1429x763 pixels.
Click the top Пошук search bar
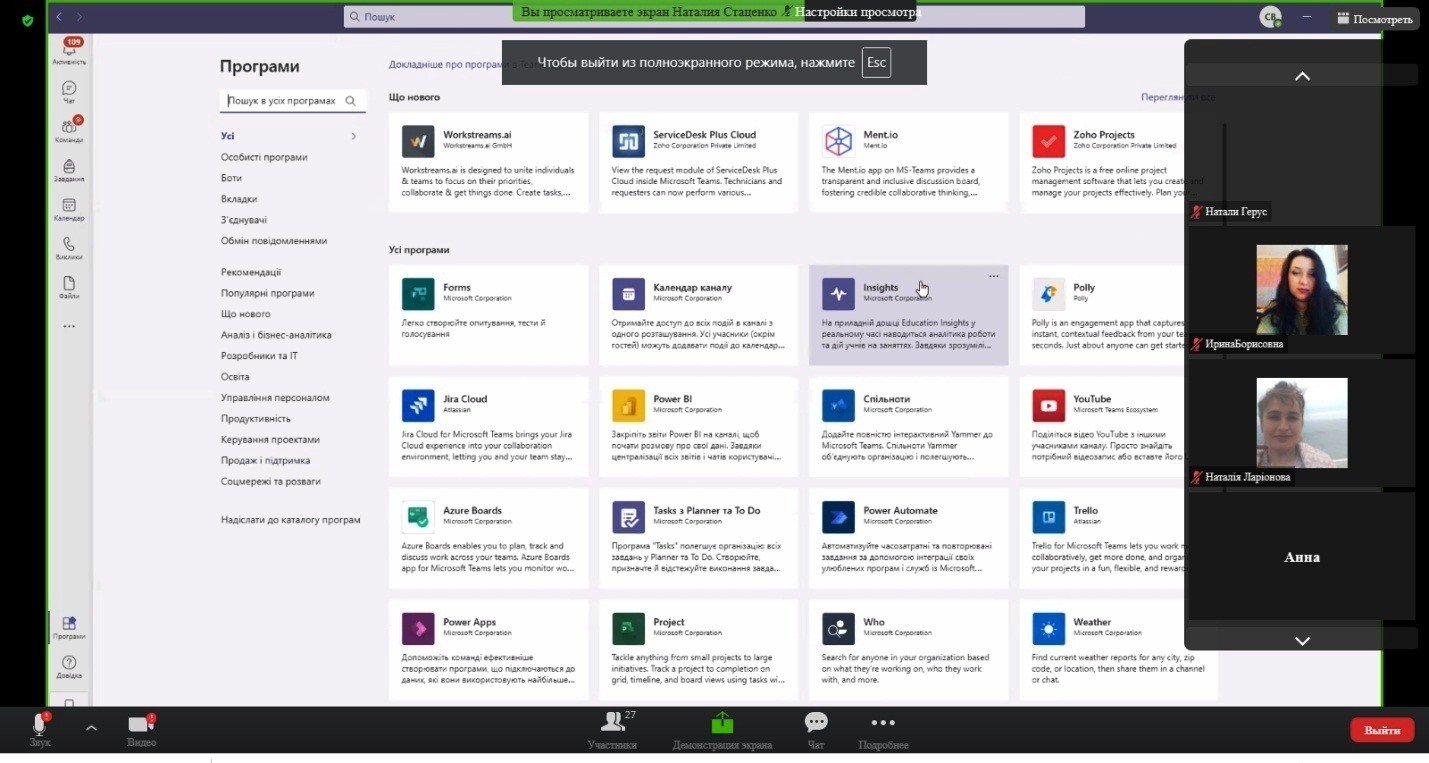pyautogui.click(x=714, y=17)
